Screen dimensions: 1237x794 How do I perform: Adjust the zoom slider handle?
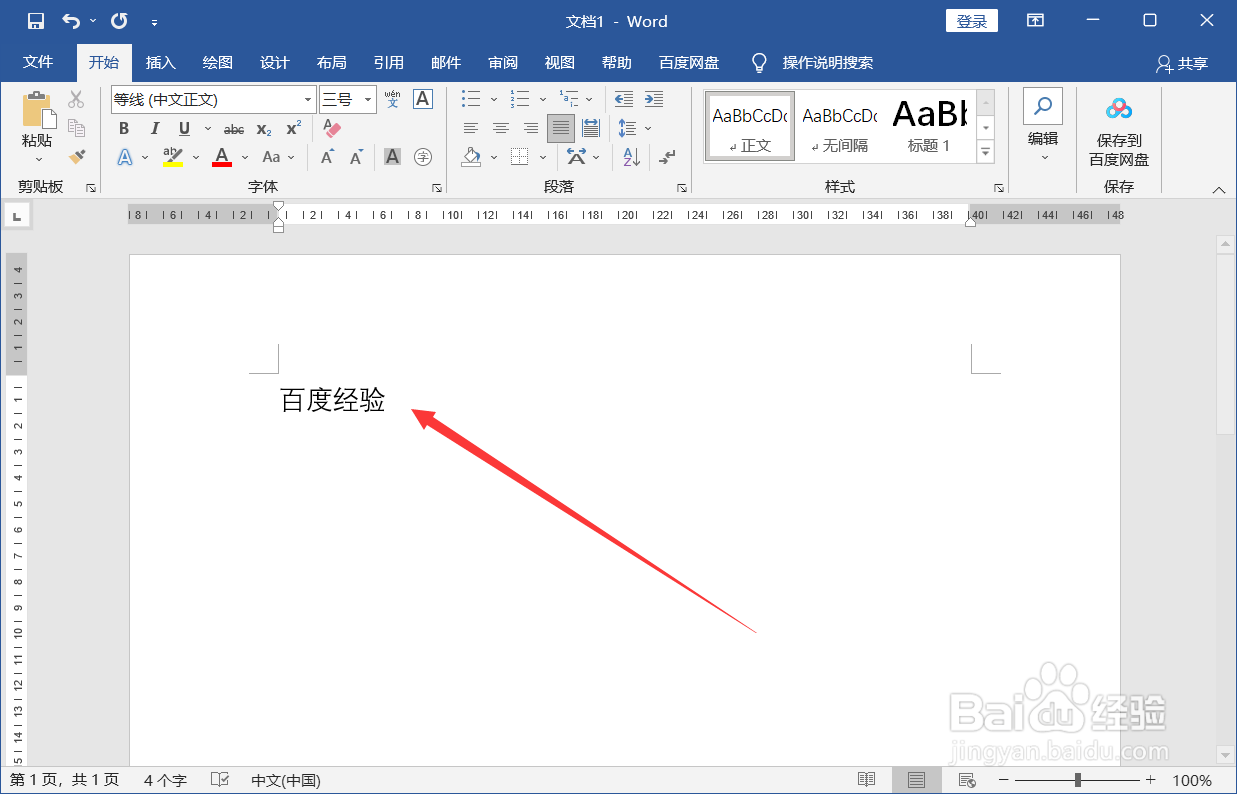pos(1078,780)
